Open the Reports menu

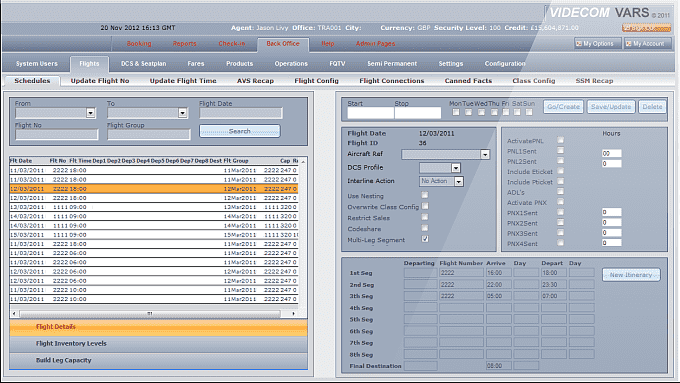click(184, 44)
